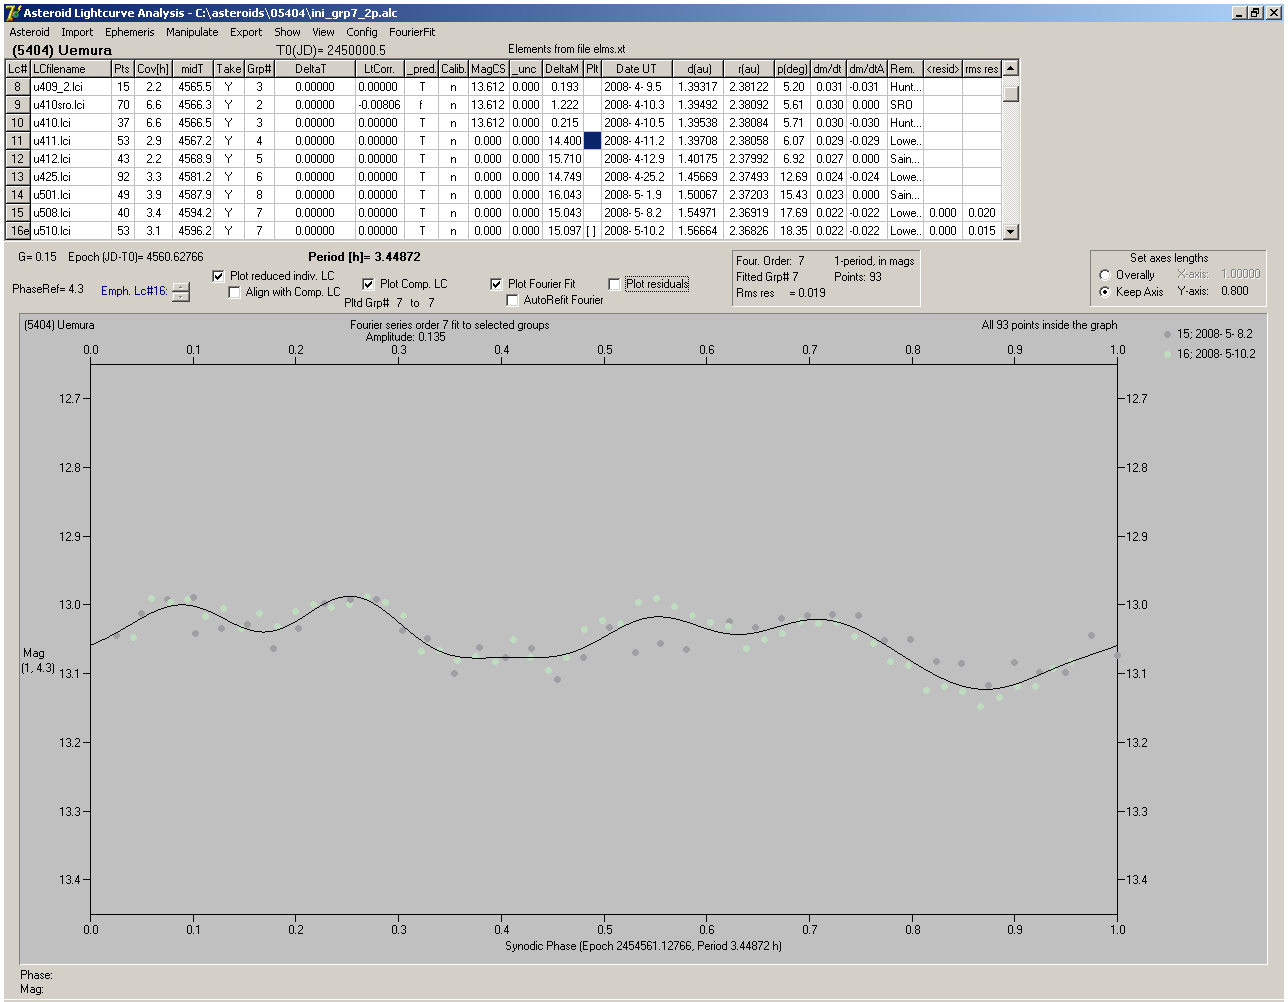The height and width of the screenshot is (1002, 1288).
Task: Open the Show menu
Action: pos(287,32)
